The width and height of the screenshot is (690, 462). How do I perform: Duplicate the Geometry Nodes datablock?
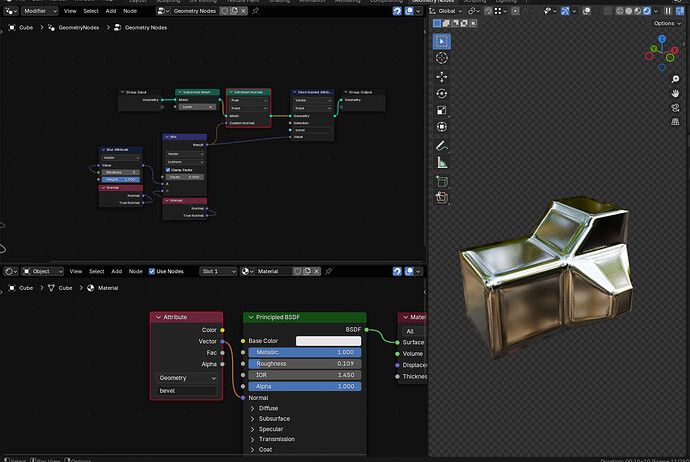pos(234,11)
